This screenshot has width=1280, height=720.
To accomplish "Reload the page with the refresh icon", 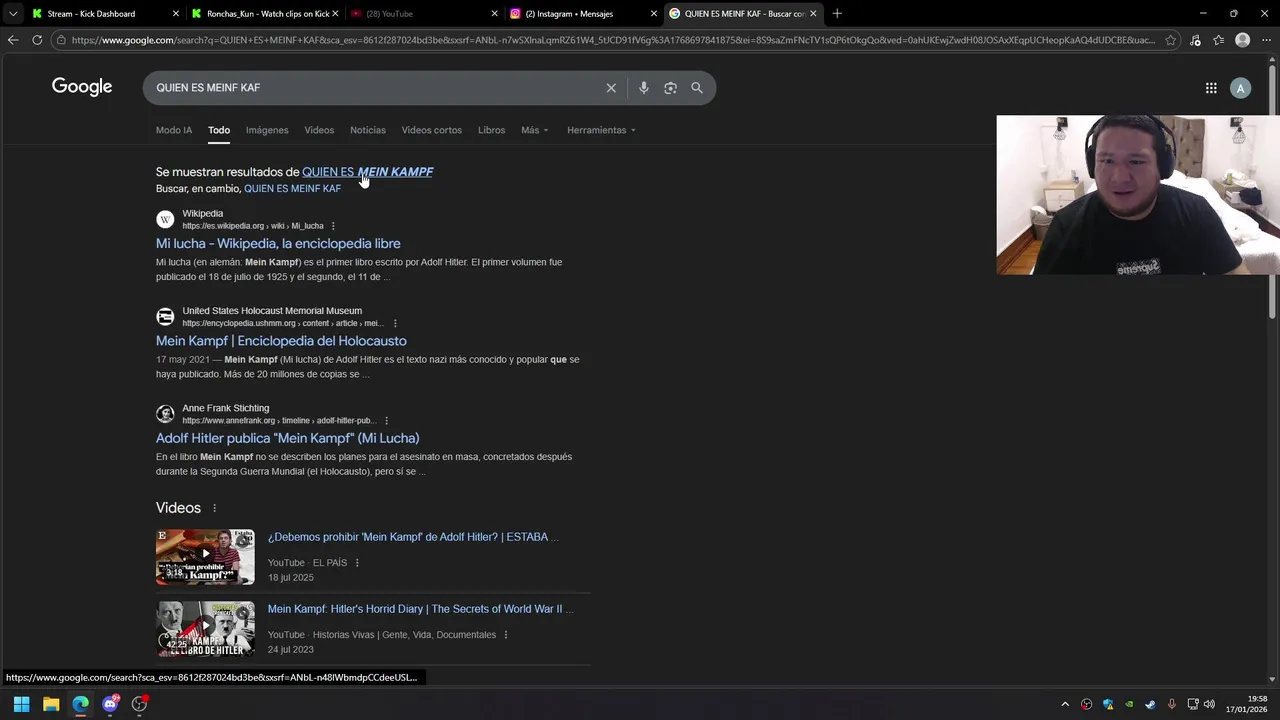I will (37, 40).
